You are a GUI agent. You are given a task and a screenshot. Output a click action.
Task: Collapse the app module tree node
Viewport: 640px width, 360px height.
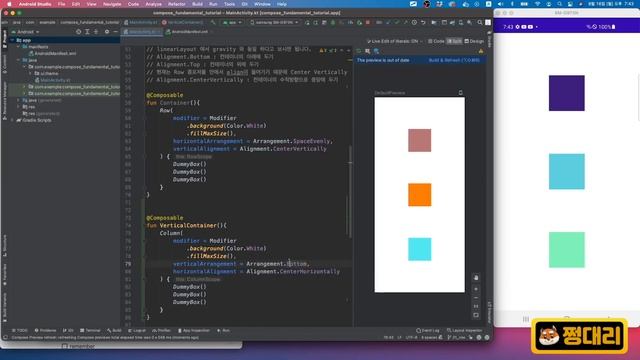pos(13,40)
